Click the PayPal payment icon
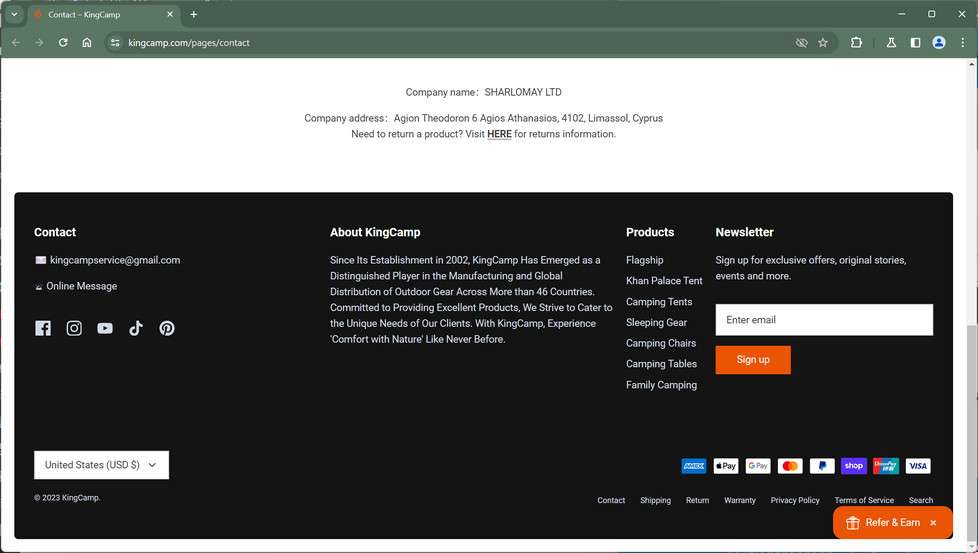This screenshot has width=978, height=553. click(822, 466)
